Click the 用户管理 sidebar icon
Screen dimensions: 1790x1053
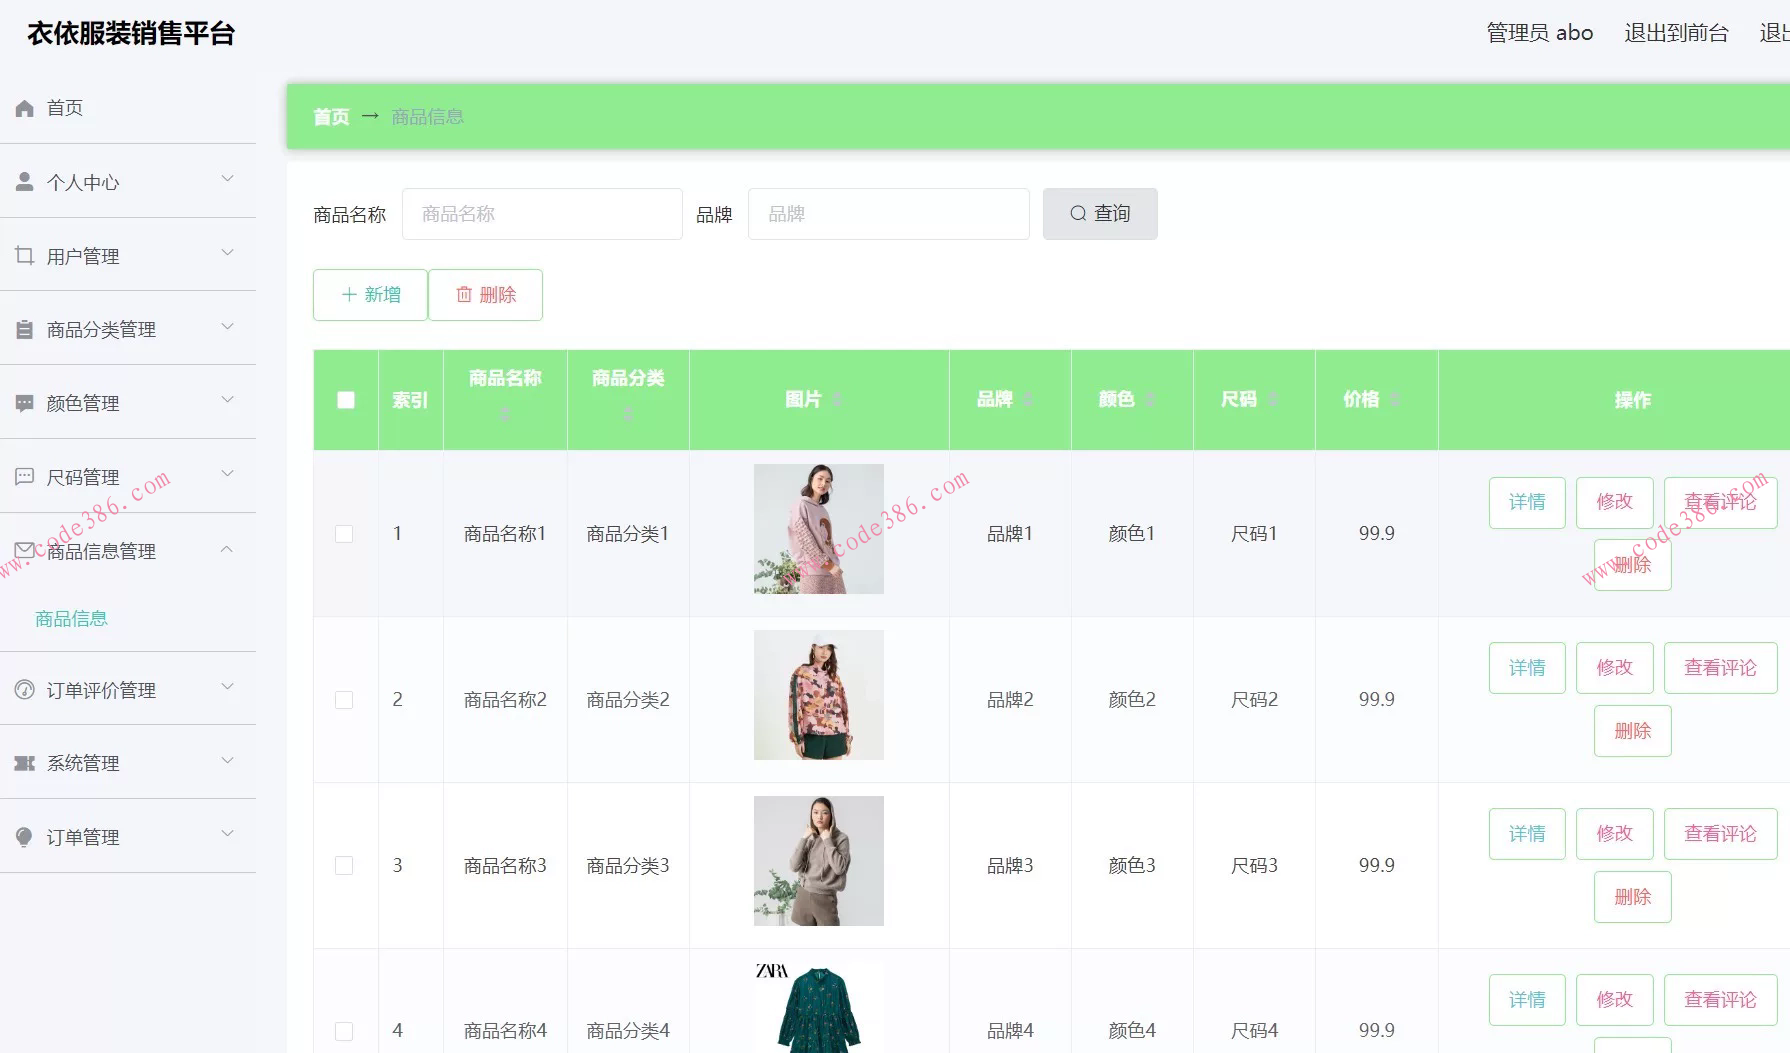(x=24, y=255)
